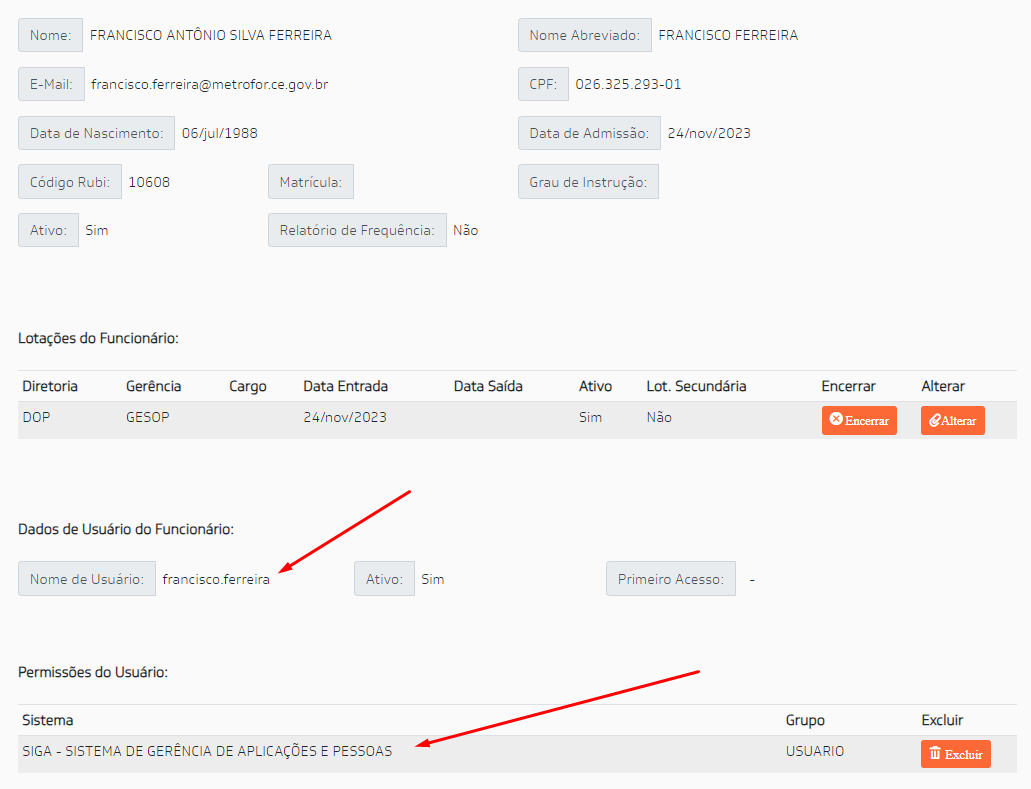Image resolution: width=1031 pixels, height=789 pixels.
Task: Click the Lotações do Funcionário heading
Action: [x=99, y=339]
